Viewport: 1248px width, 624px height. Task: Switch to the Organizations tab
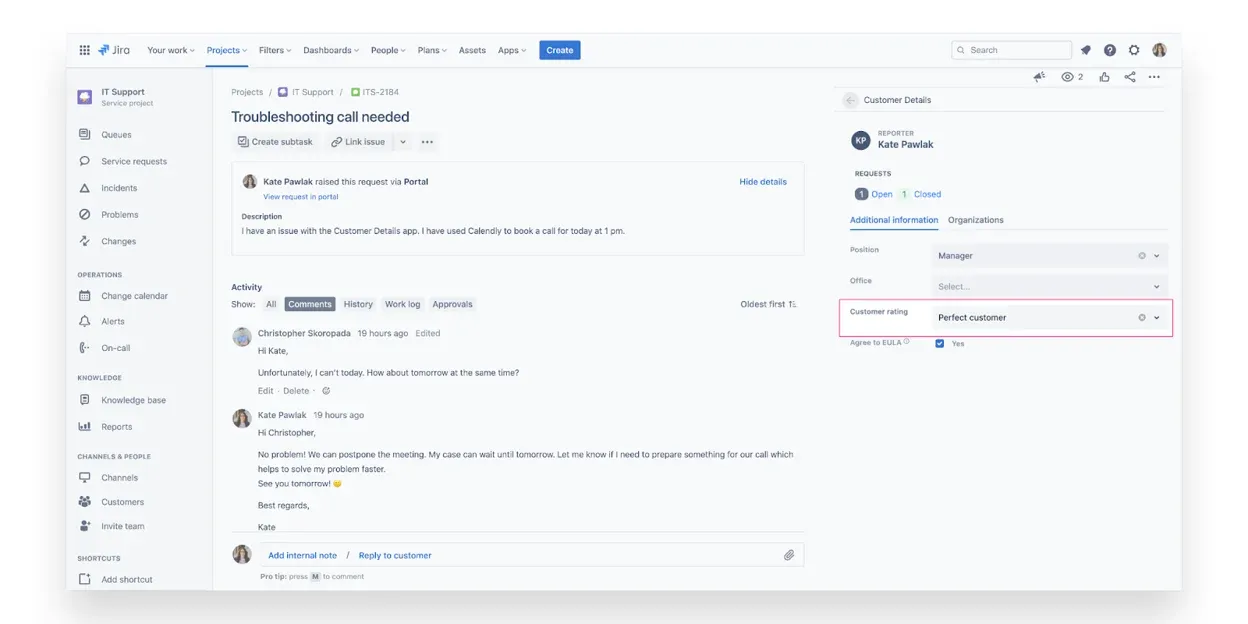coord(975,219)
